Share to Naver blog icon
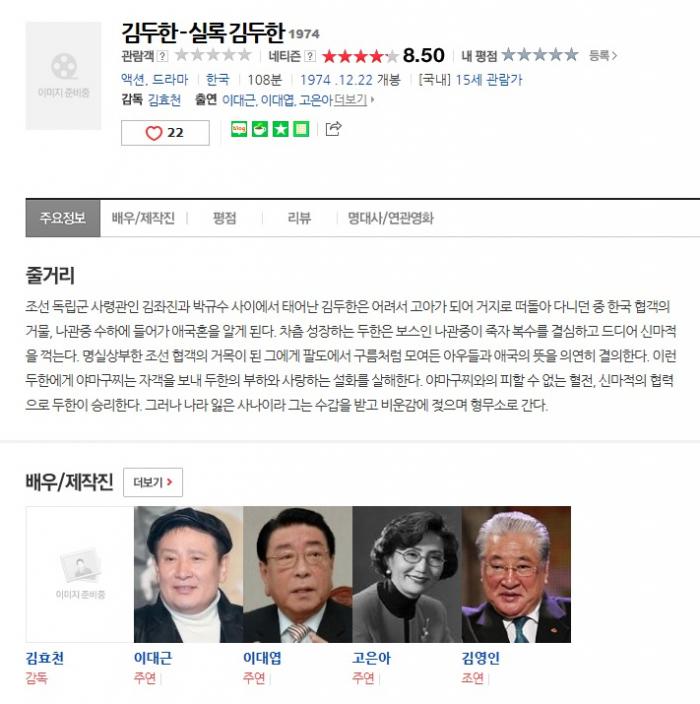Image resolution: width=700 pixels, height=704 pixels. click(239, 129)
